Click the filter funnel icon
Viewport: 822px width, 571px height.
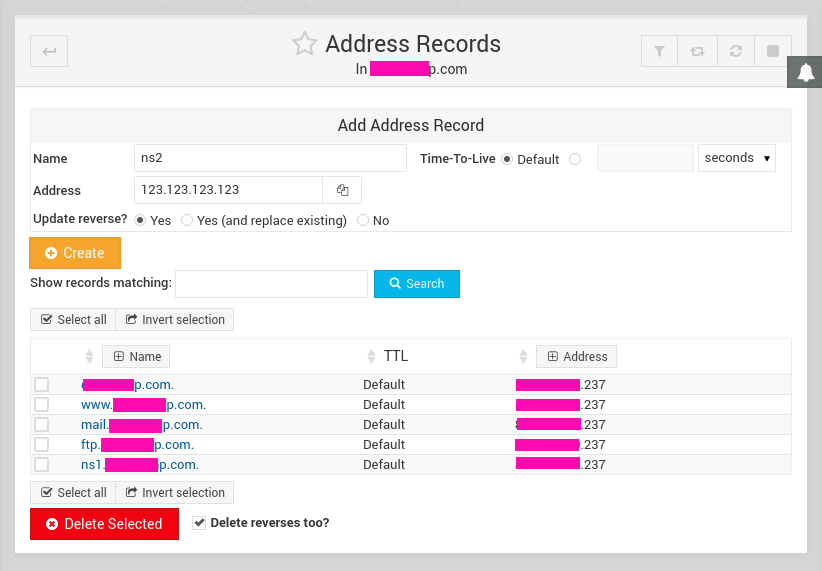pos(659,51)
